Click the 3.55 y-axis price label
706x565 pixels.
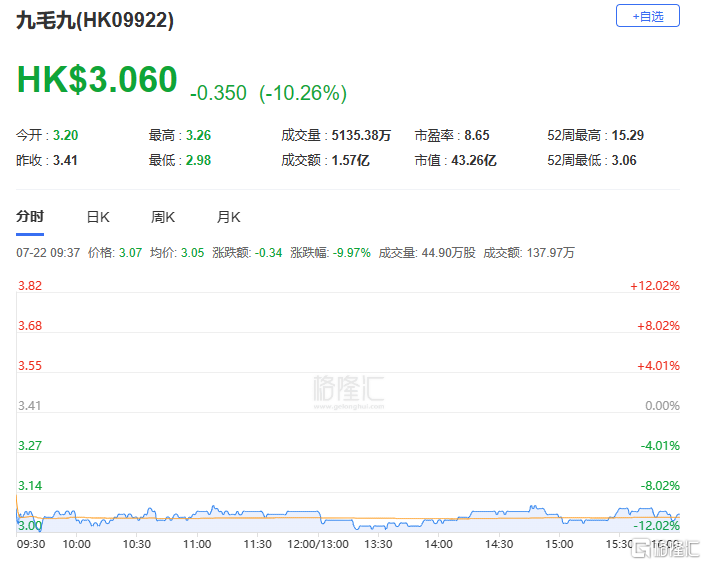pyautogui.click(x=30, y=366)
